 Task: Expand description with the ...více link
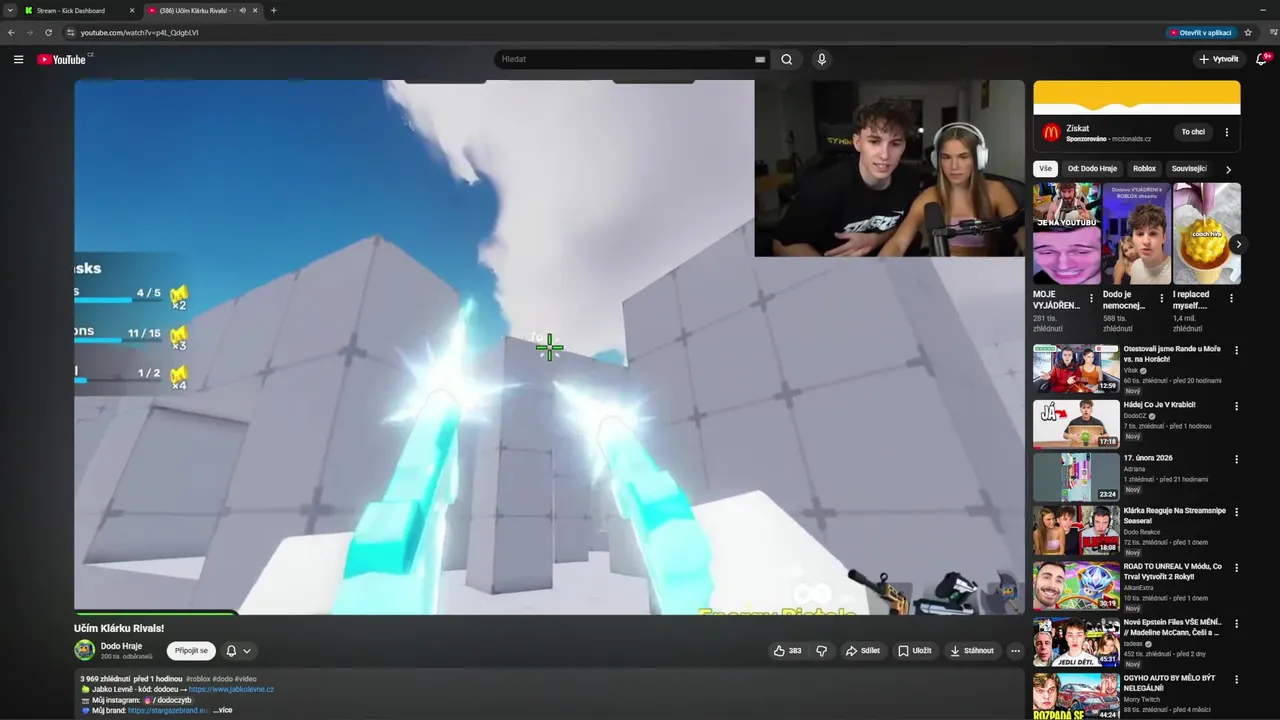(222, 710)
